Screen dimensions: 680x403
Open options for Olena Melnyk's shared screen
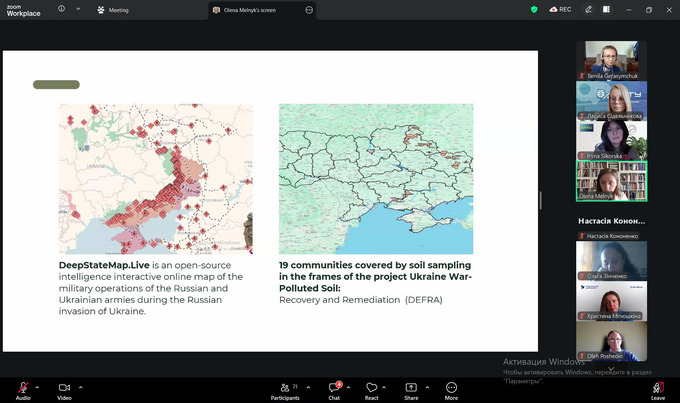point(309,10)
